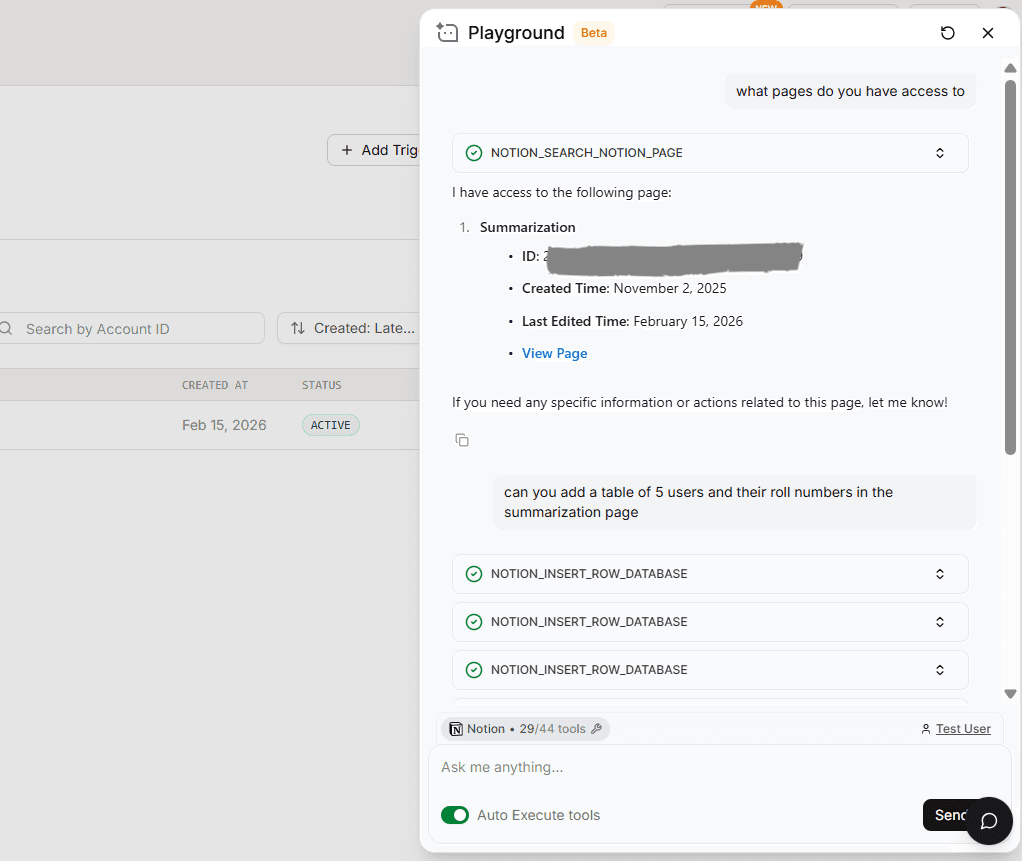The width and height of the screenshot is (1022, 861).
Task: Click the Created Time: November 2, 2025 line
Action: click(624, 288)
